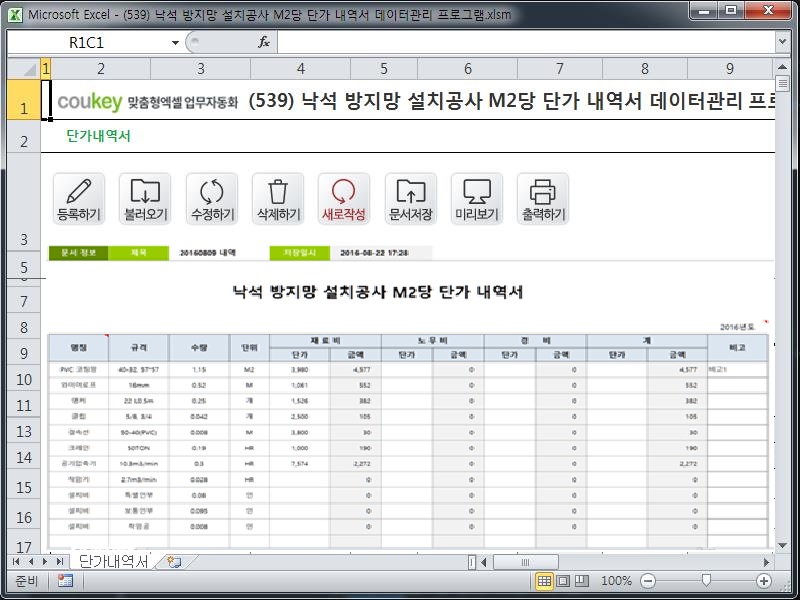Open the 단가내역서 sheet tab
Image resolution: width=800 pixels, height=600 pixels.
coord(113,561)
